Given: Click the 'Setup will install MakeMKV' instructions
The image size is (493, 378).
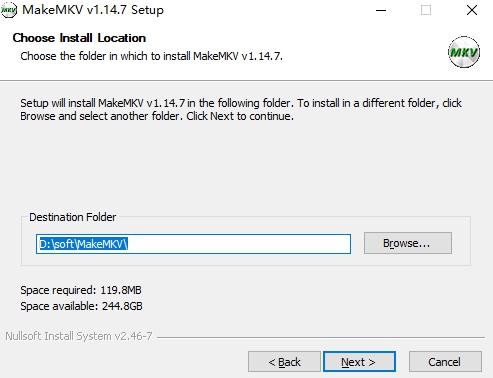Looking at the screenshot, I should tap(241, 109).
